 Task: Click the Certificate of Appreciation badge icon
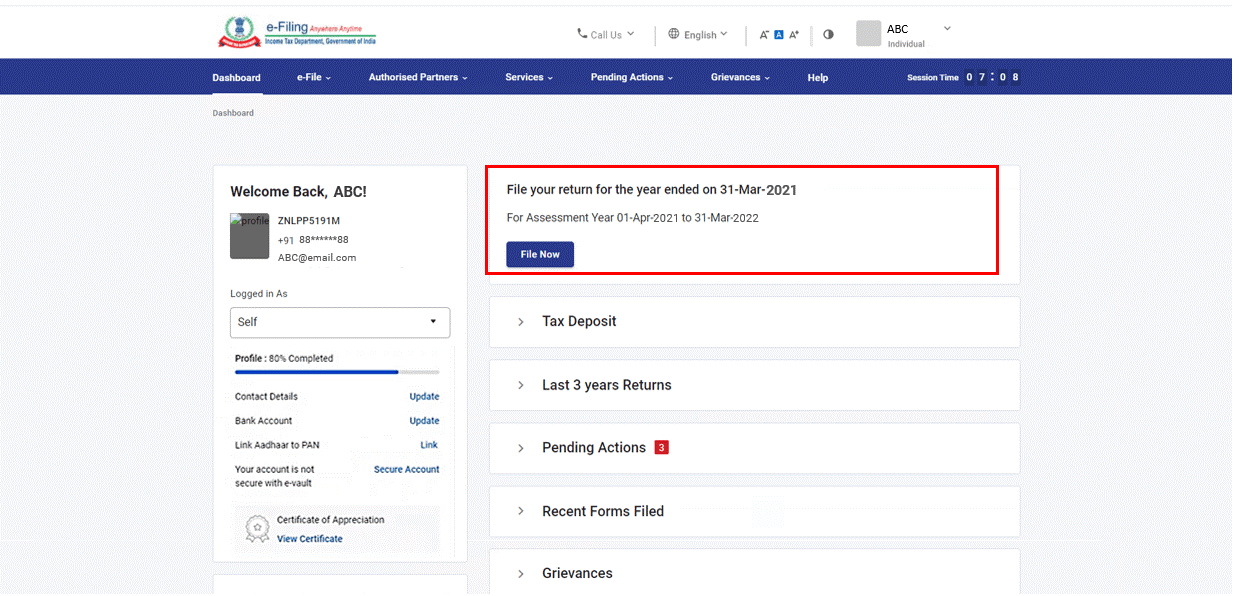[259, 528]
